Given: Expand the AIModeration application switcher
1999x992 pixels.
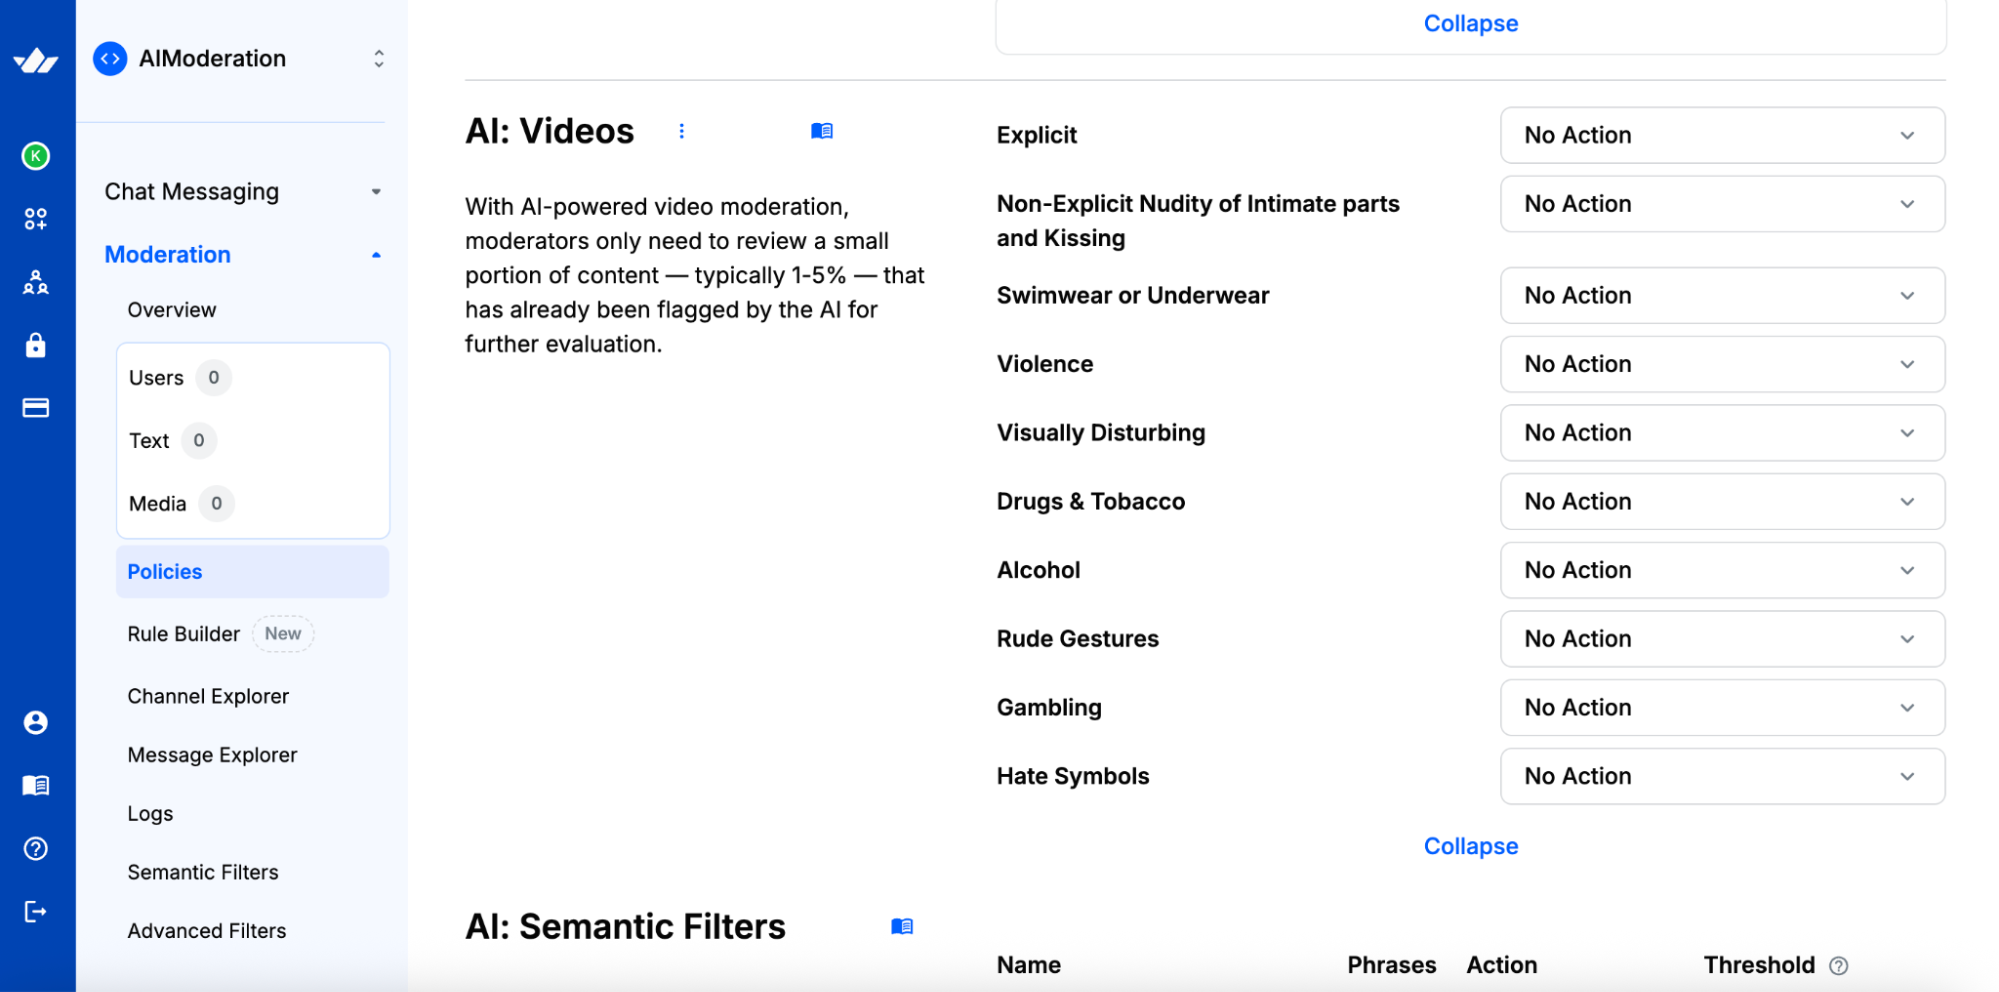Looking at the screenshot, I should 378,58.
